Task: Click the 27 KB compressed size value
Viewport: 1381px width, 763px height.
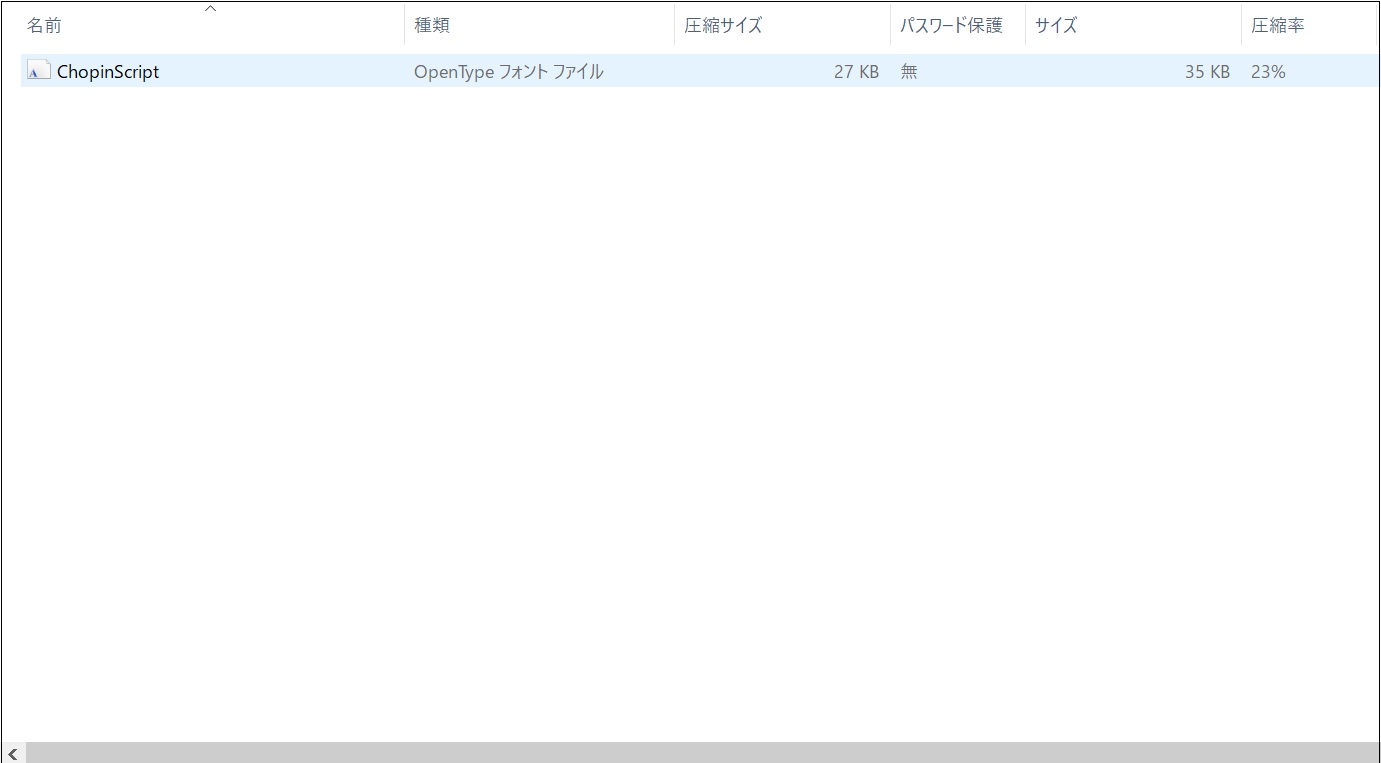Action: (856, 72)
